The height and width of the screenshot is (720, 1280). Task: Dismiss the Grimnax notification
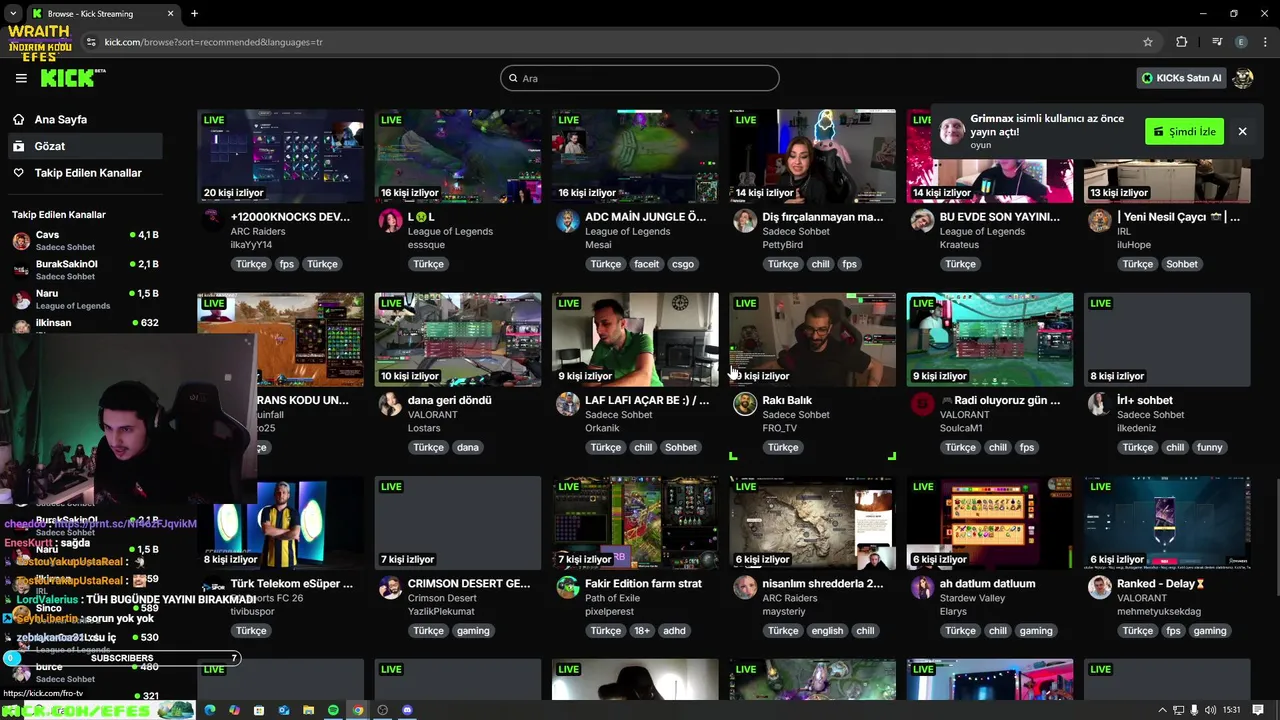1242,131
